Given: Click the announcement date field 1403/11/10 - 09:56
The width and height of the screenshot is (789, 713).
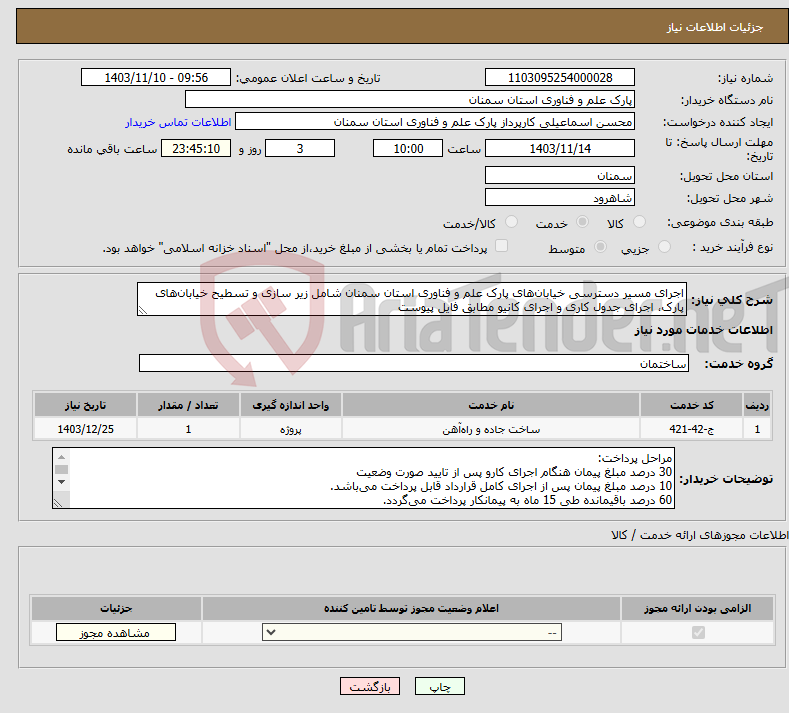Looking at the screenshot, I should click(156, 77).
